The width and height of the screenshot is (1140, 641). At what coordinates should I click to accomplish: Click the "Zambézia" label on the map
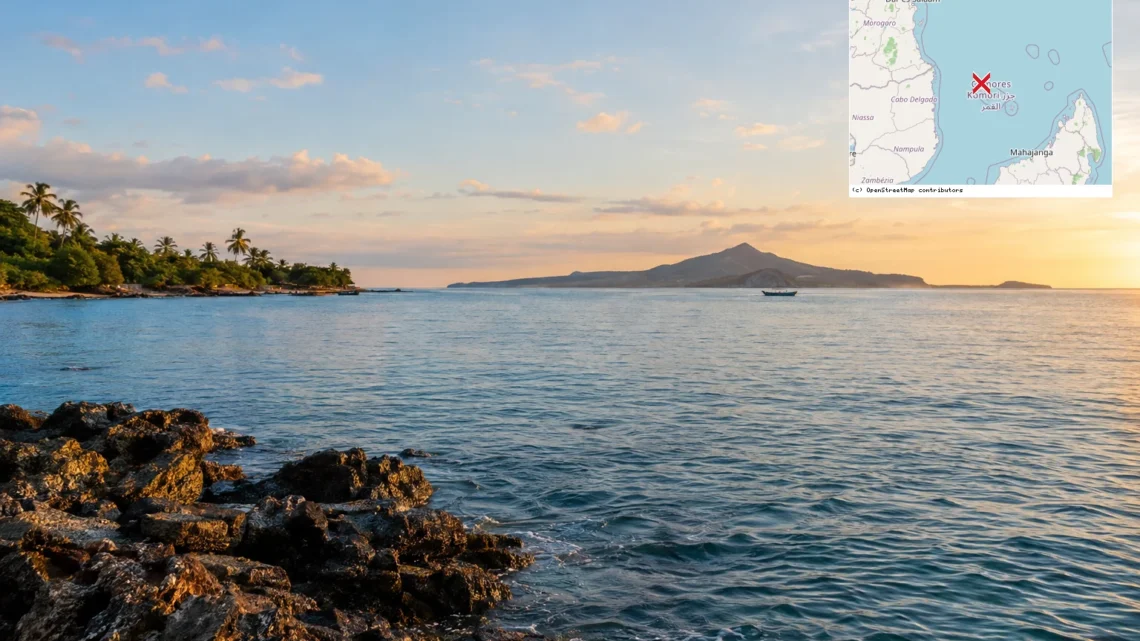tap(878, 180)
